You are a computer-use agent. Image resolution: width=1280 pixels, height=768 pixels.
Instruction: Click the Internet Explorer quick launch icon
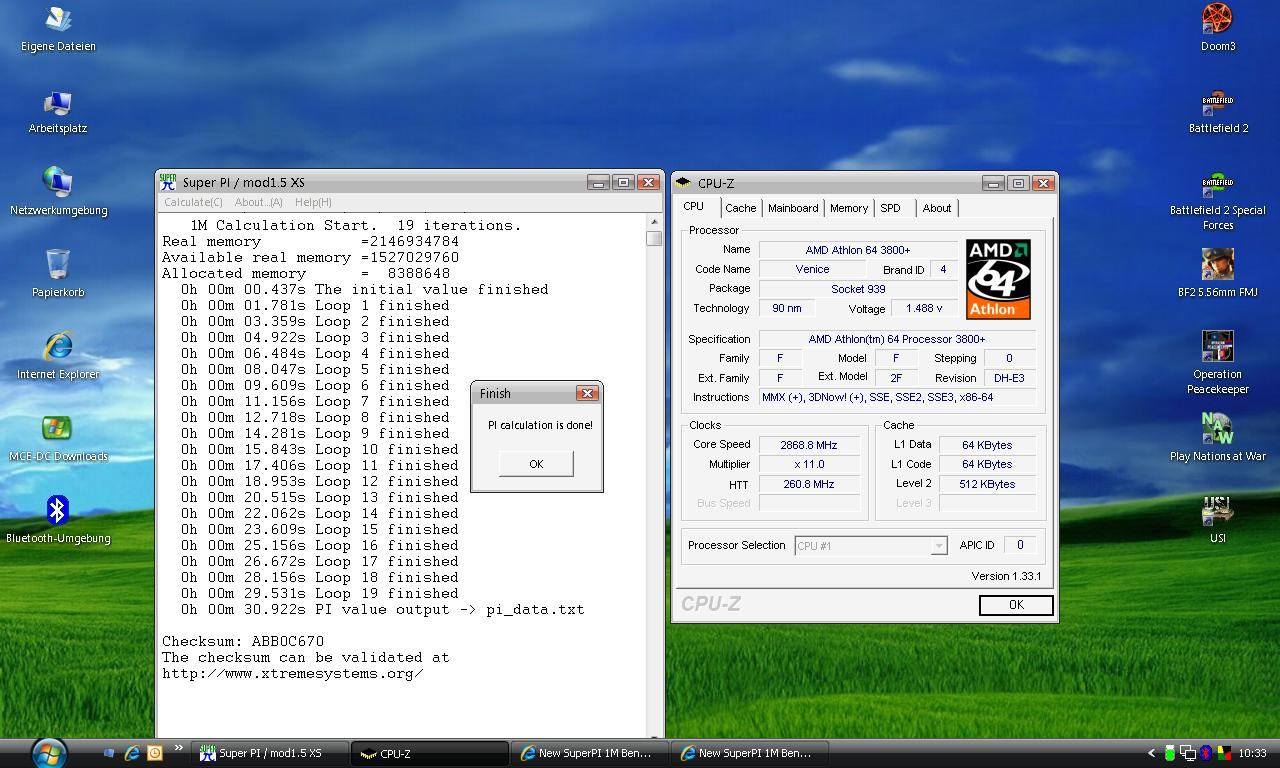[131, 753]
